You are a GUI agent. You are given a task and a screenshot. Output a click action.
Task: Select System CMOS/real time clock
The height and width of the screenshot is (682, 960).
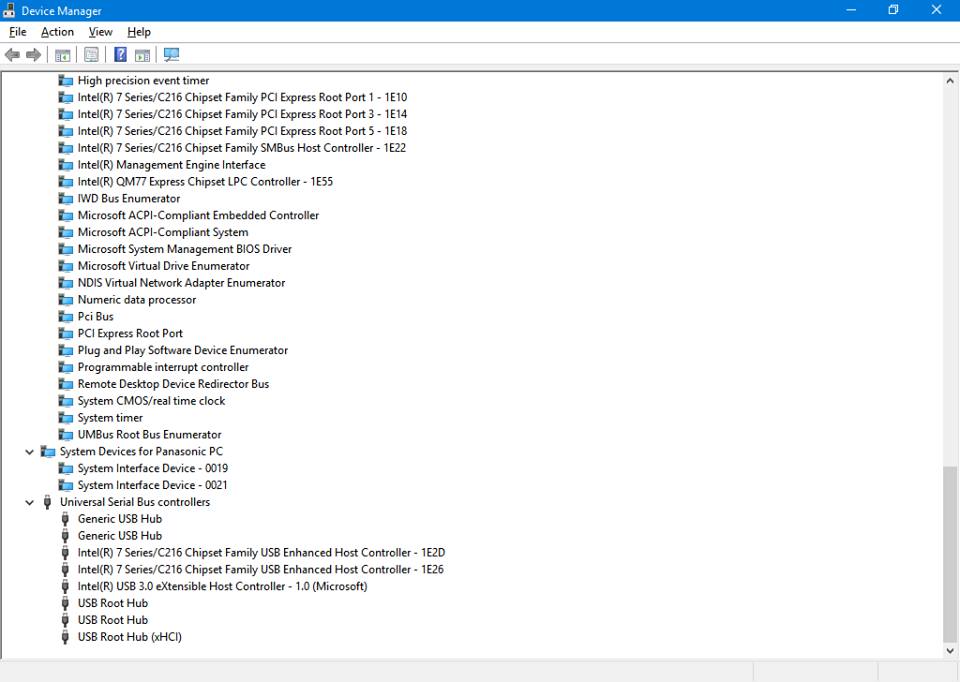pos(151,401)
